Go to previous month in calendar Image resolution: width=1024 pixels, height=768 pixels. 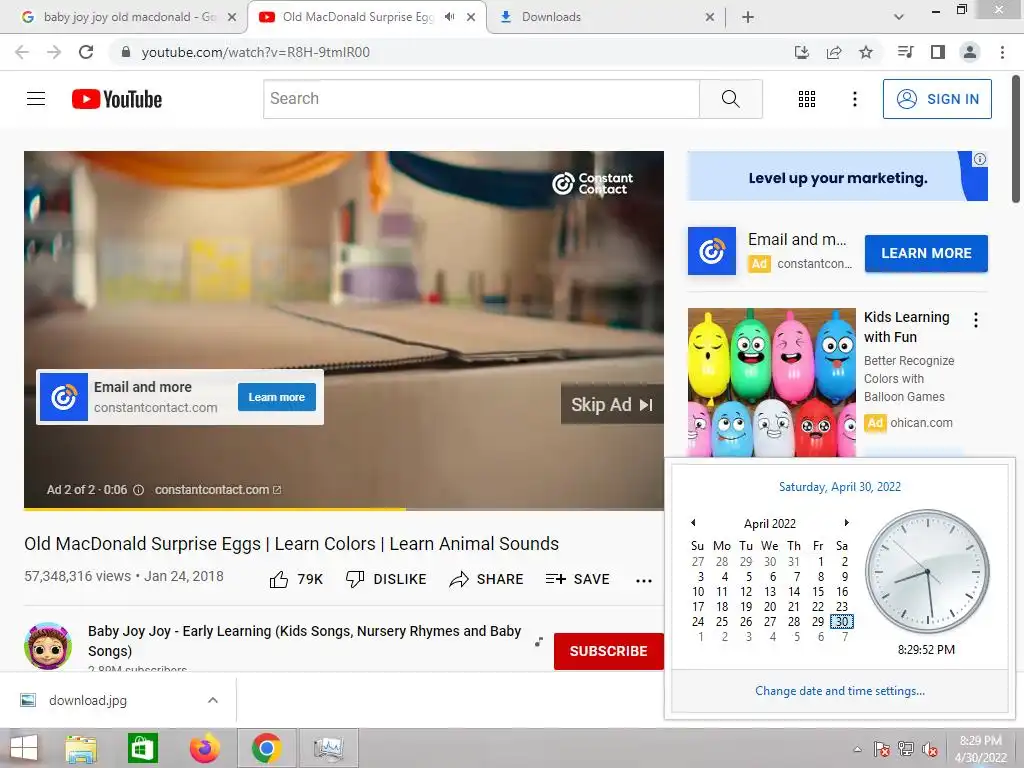coord(694,522)
